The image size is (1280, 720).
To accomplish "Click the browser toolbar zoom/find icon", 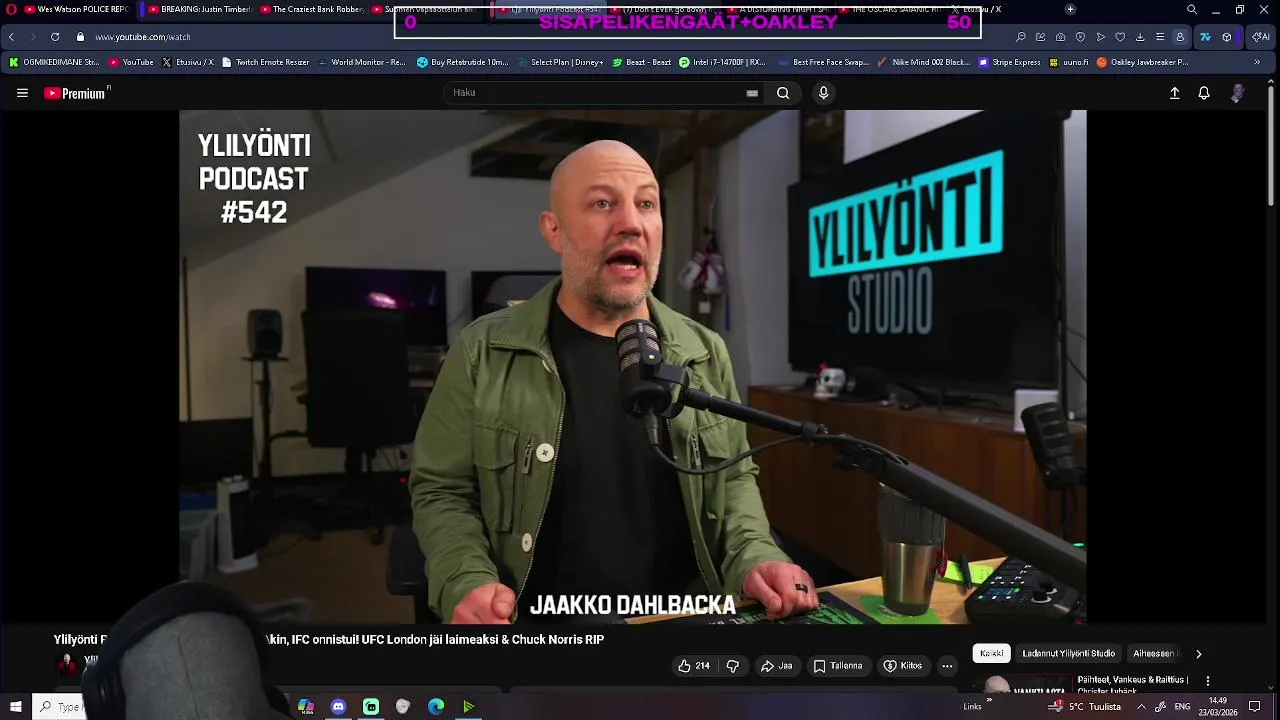I will [x=1020, y=37].
